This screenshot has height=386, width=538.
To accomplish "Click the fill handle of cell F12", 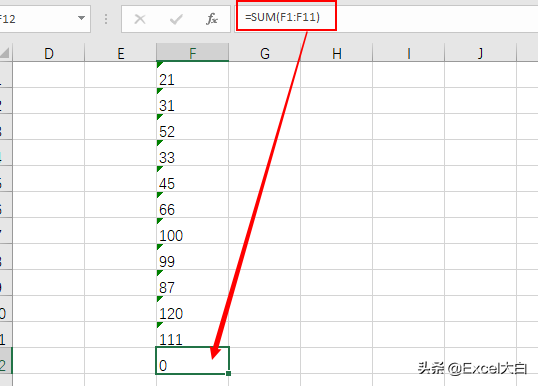I will tap(229, 373).
